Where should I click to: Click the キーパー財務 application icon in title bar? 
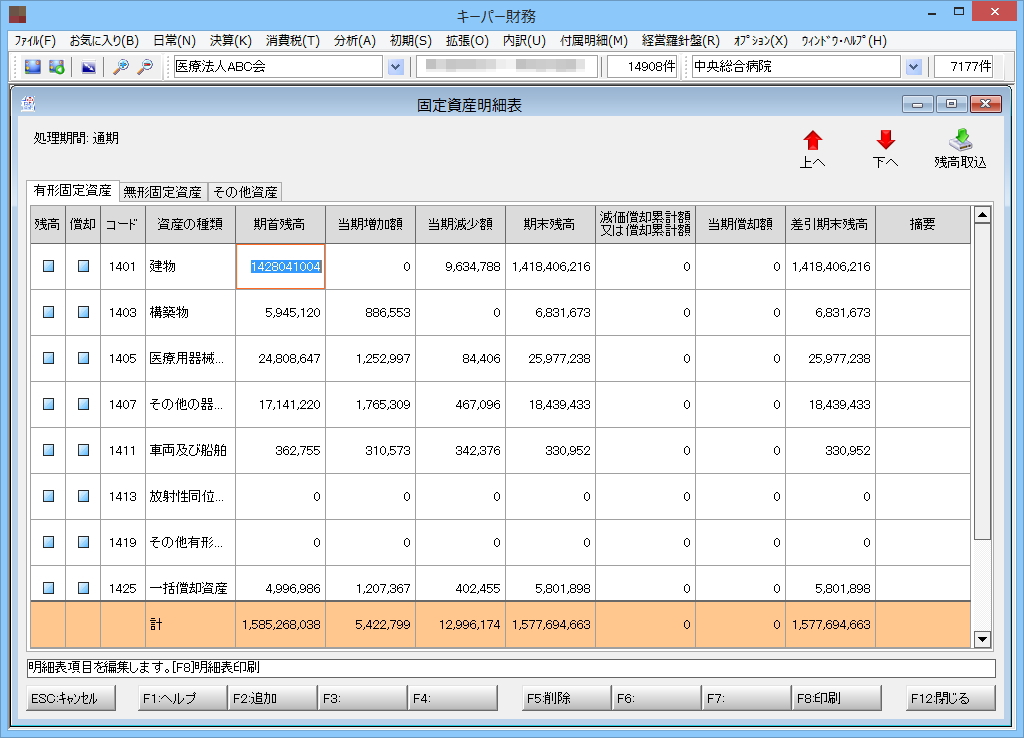(x=18, y=14)
